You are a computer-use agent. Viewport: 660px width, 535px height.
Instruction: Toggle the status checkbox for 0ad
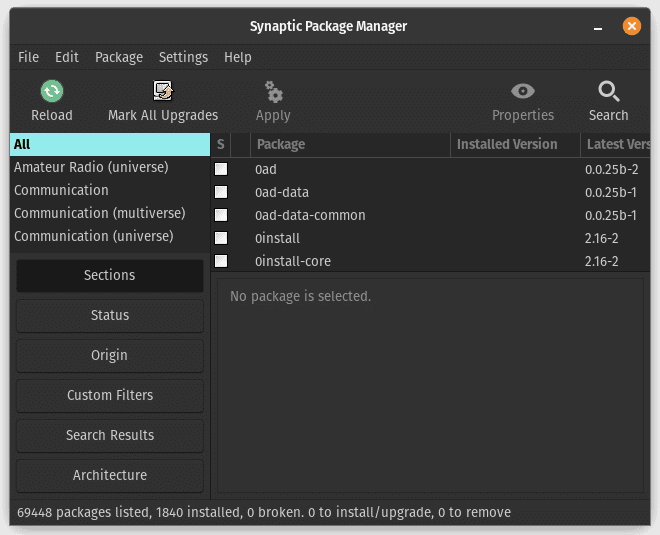click(x=221, y=169)
